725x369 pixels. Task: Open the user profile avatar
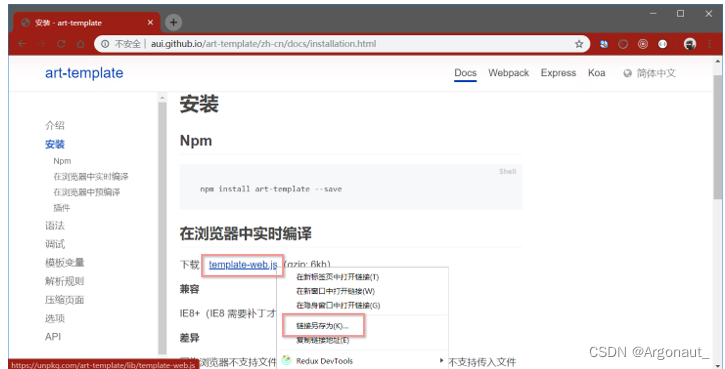tap(690, 44)
